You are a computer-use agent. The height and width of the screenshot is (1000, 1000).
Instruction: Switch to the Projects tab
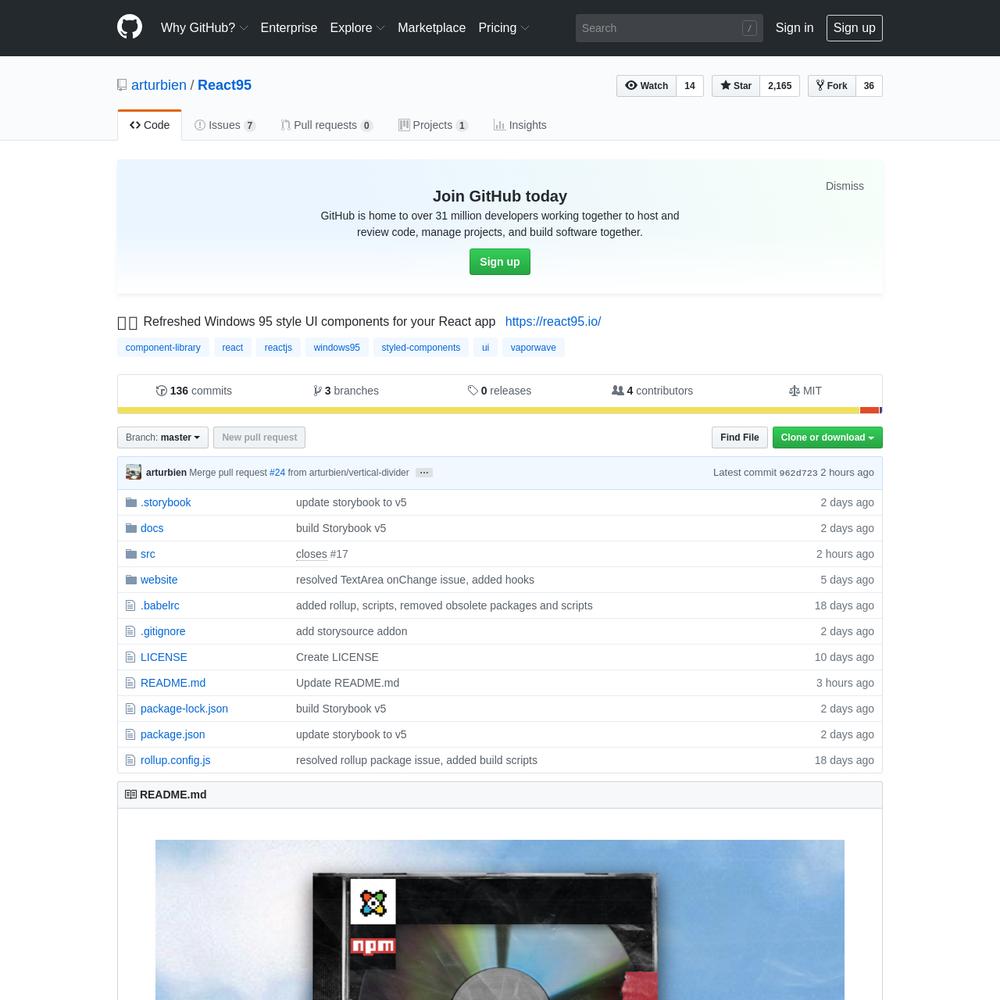tap(433, 125)
